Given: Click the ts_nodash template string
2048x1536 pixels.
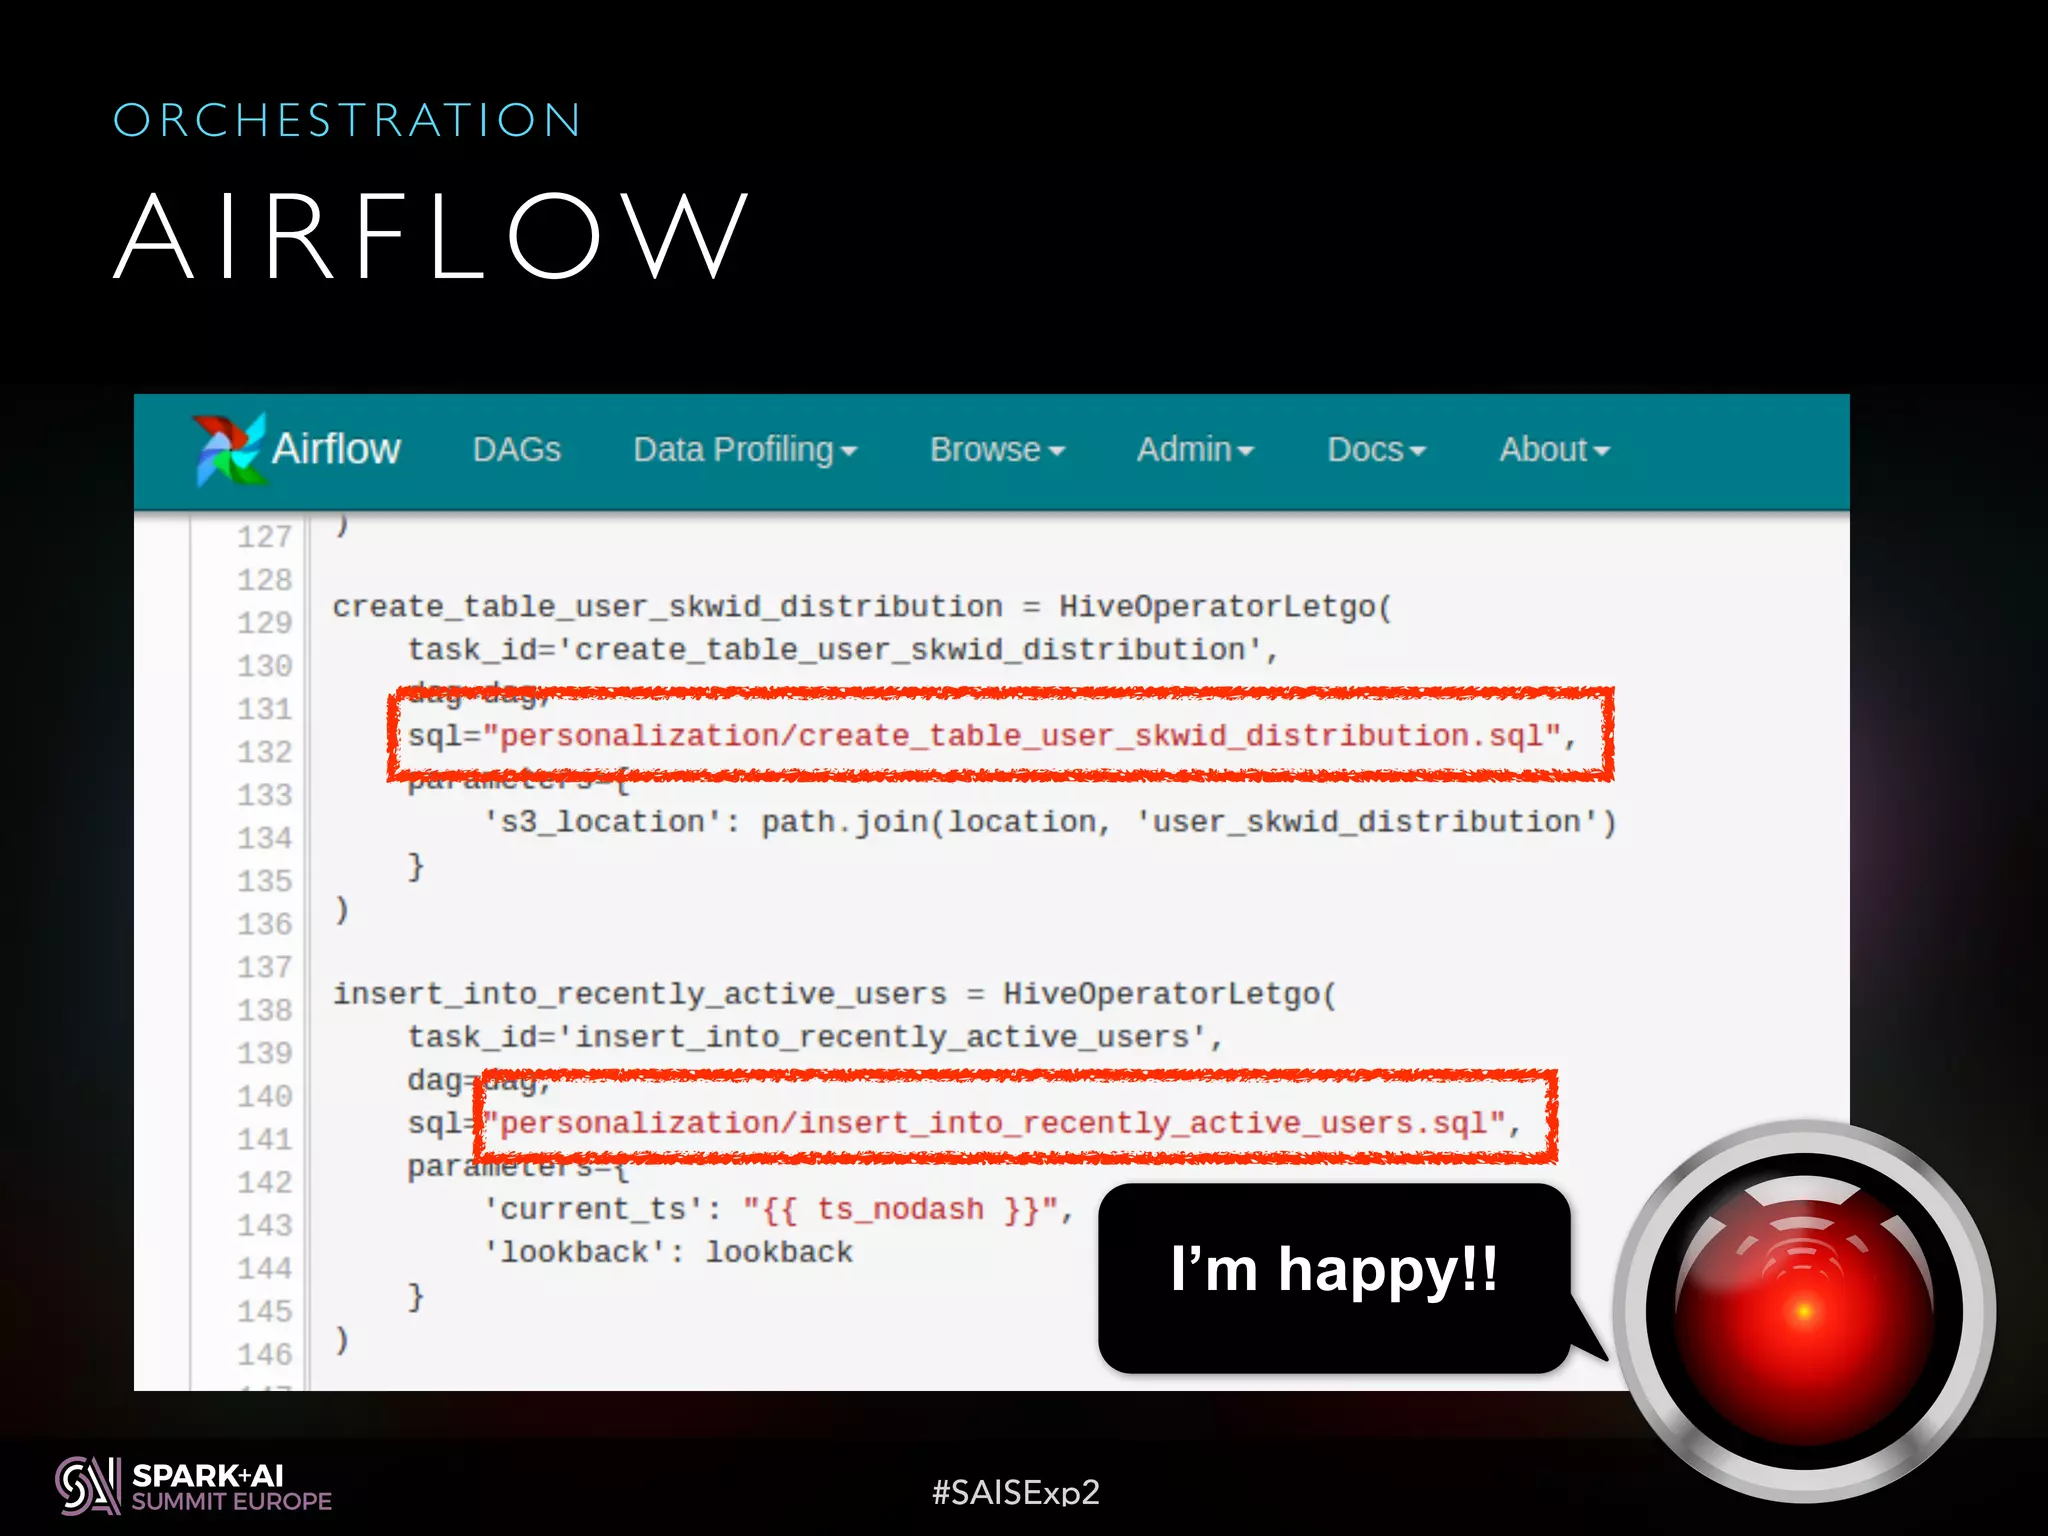Looking at the screenshot, I should (x=899, y=1210).
